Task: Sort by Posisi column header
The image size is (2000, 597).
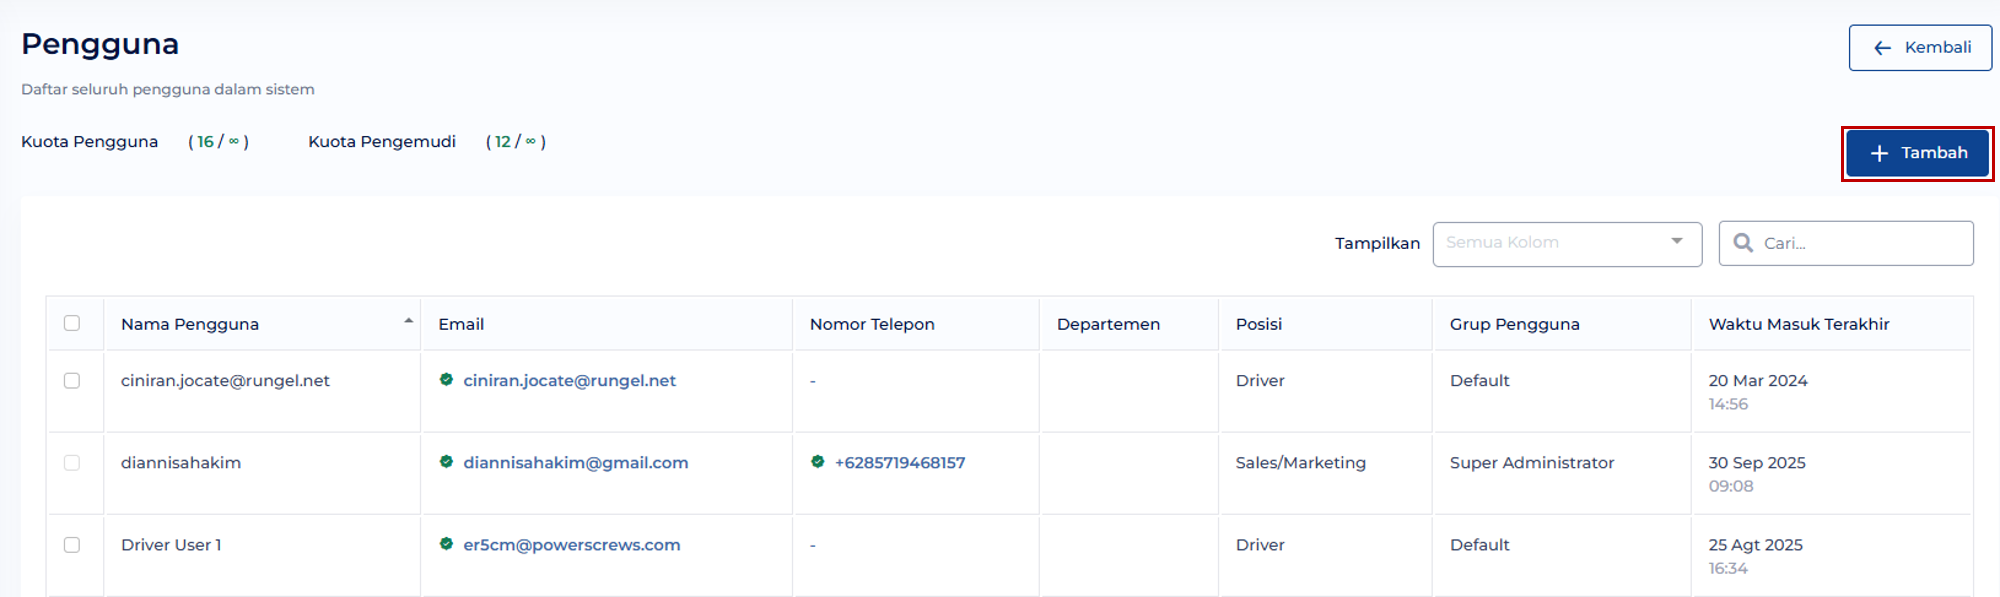Action: pyautogui.click(x=1258, y=324)
